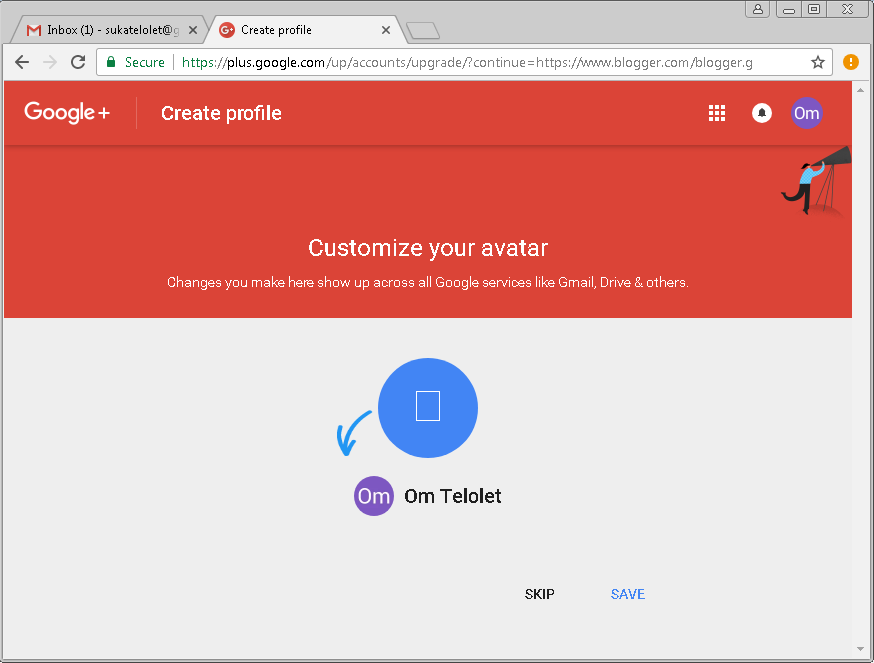Click the scrollbar up arrow
Image resolution: width=874 pixels, height=663 pixels.
861,90
